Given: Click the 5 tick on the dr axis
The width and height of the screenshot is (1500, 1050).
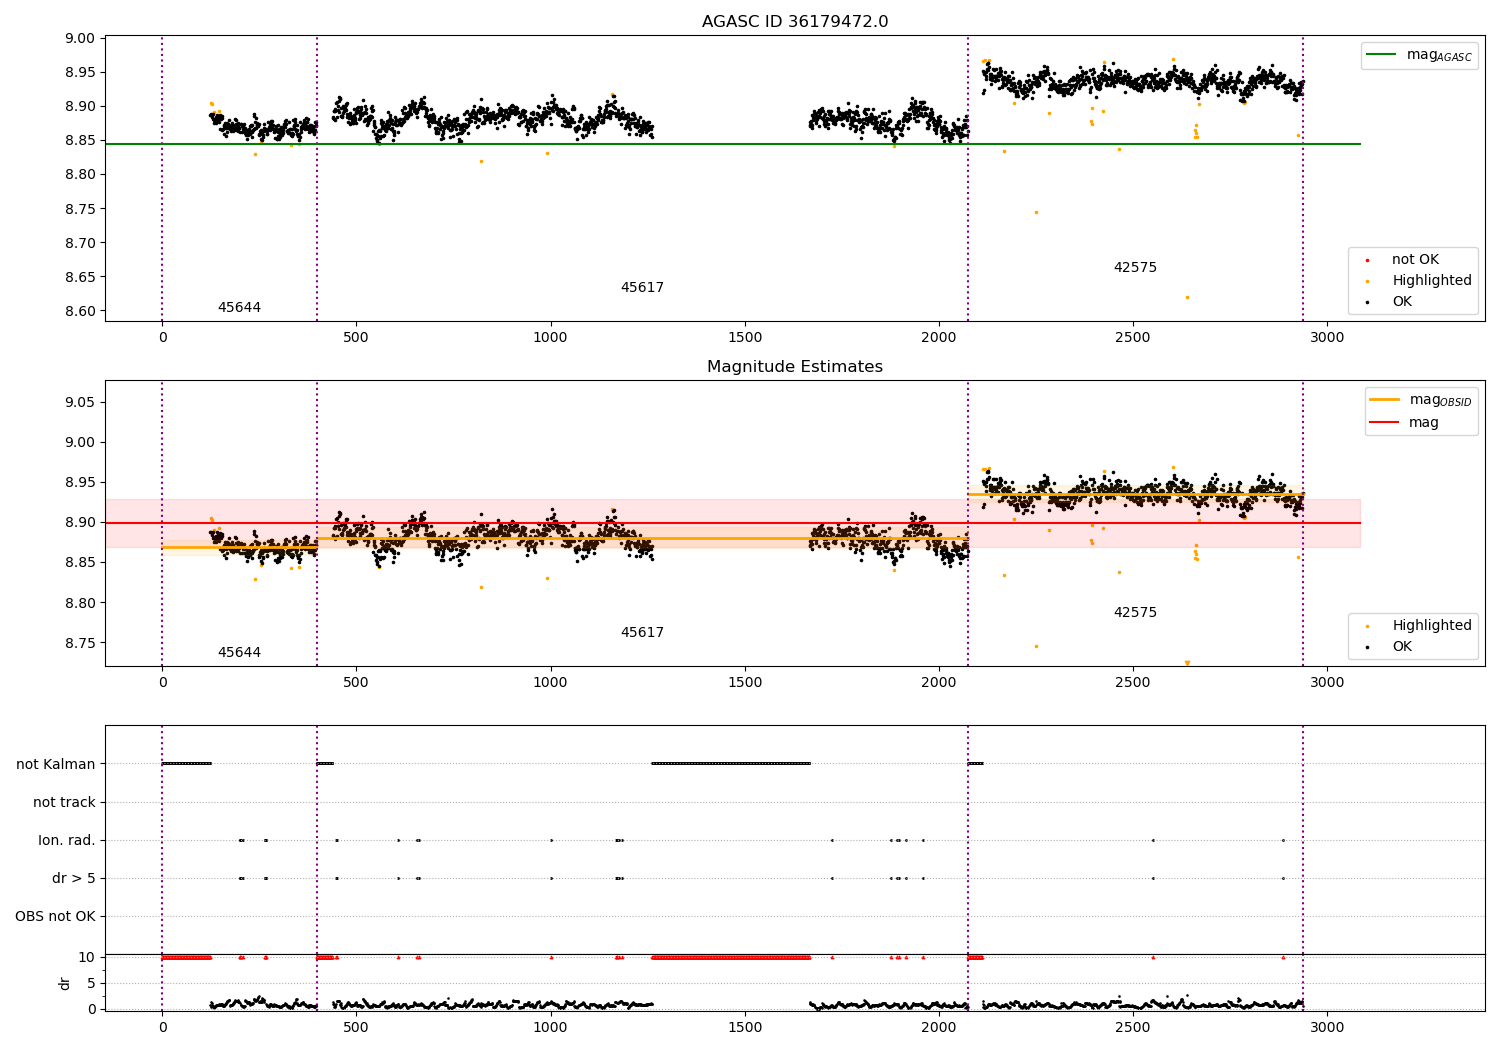Looking at the screenshot, I should pos(92,983).
